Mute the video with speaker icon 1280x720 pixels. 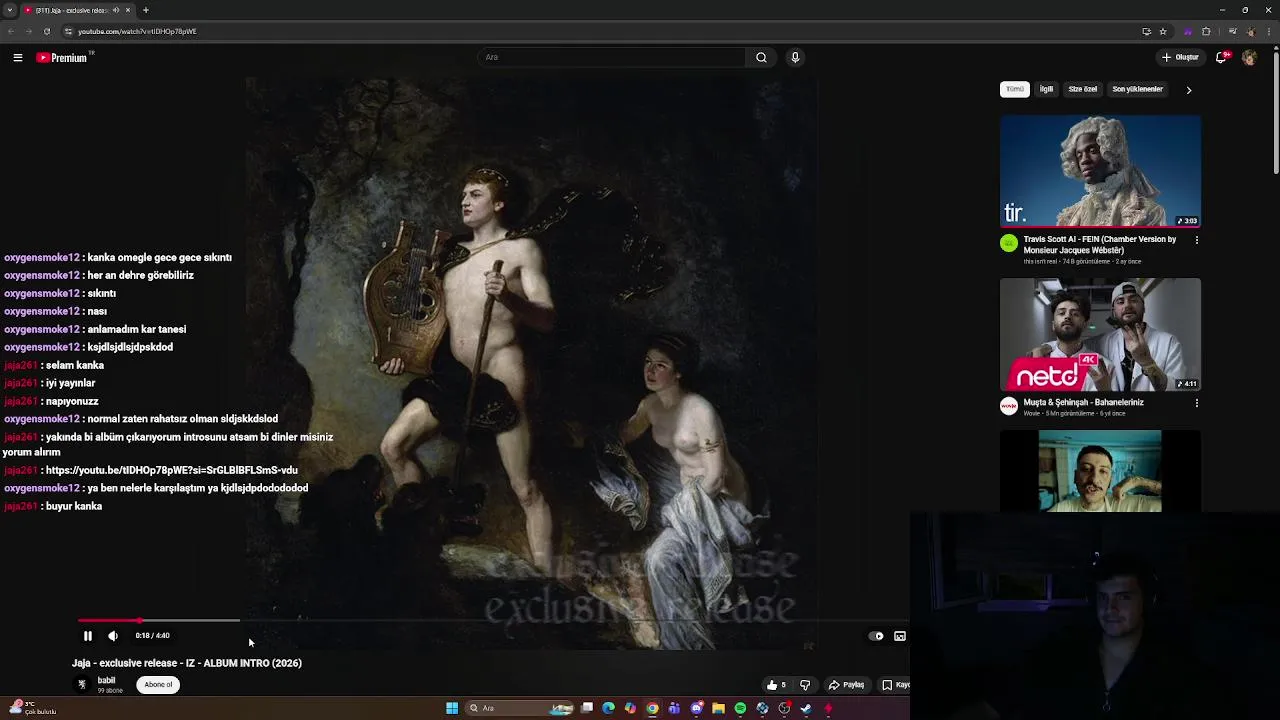(113, 636)
